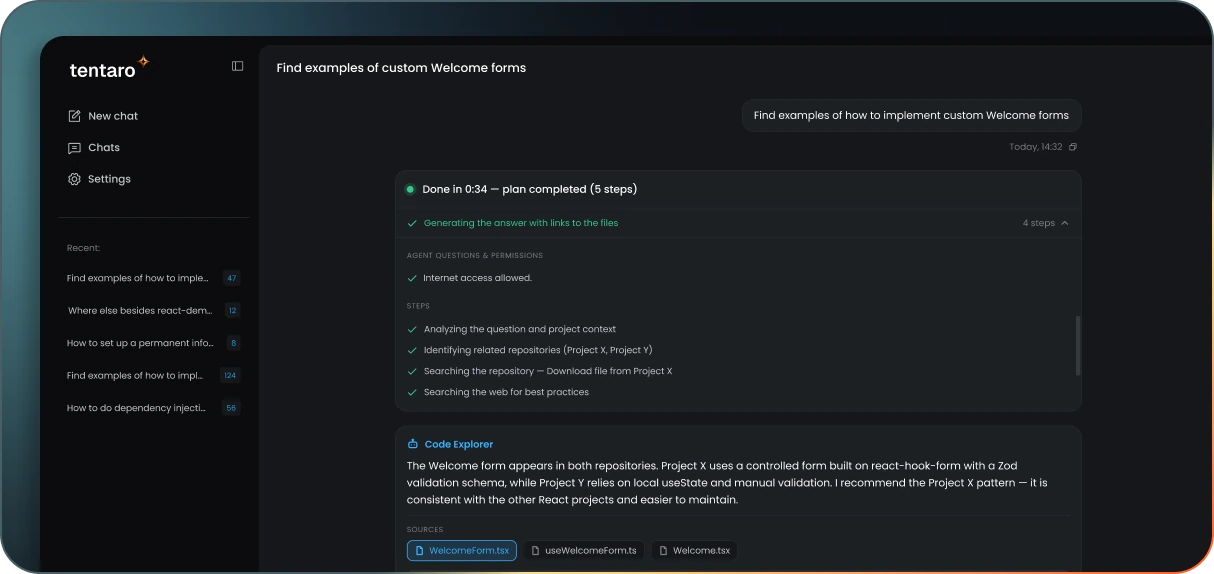
Task: Click the user message bubble
Action: (x=911, y=115)
